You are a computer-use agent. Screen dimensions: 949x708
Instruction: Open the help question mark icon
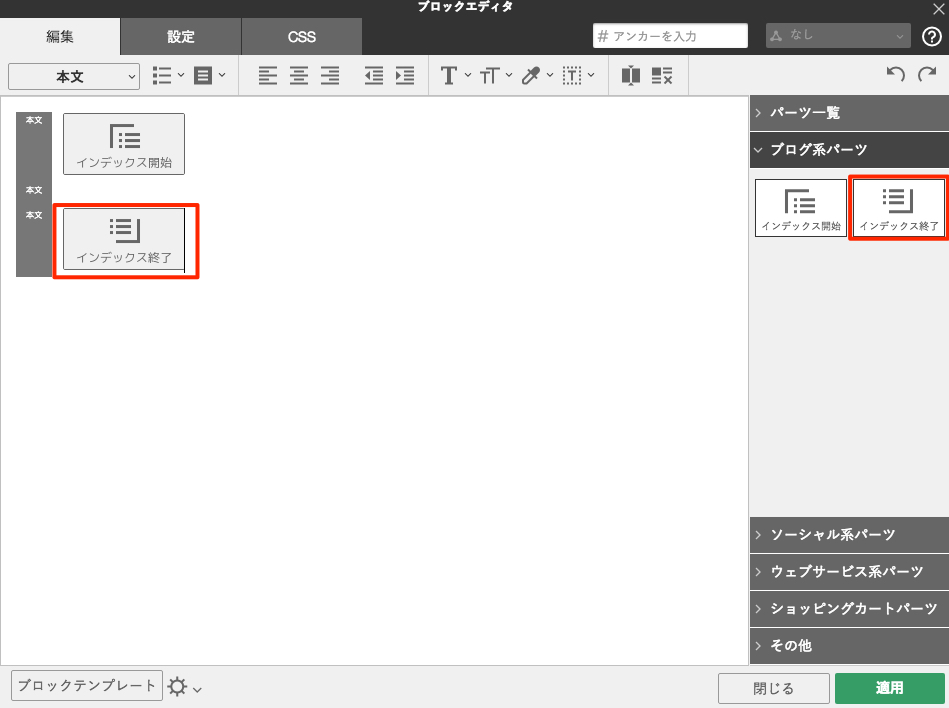[931, 36]
